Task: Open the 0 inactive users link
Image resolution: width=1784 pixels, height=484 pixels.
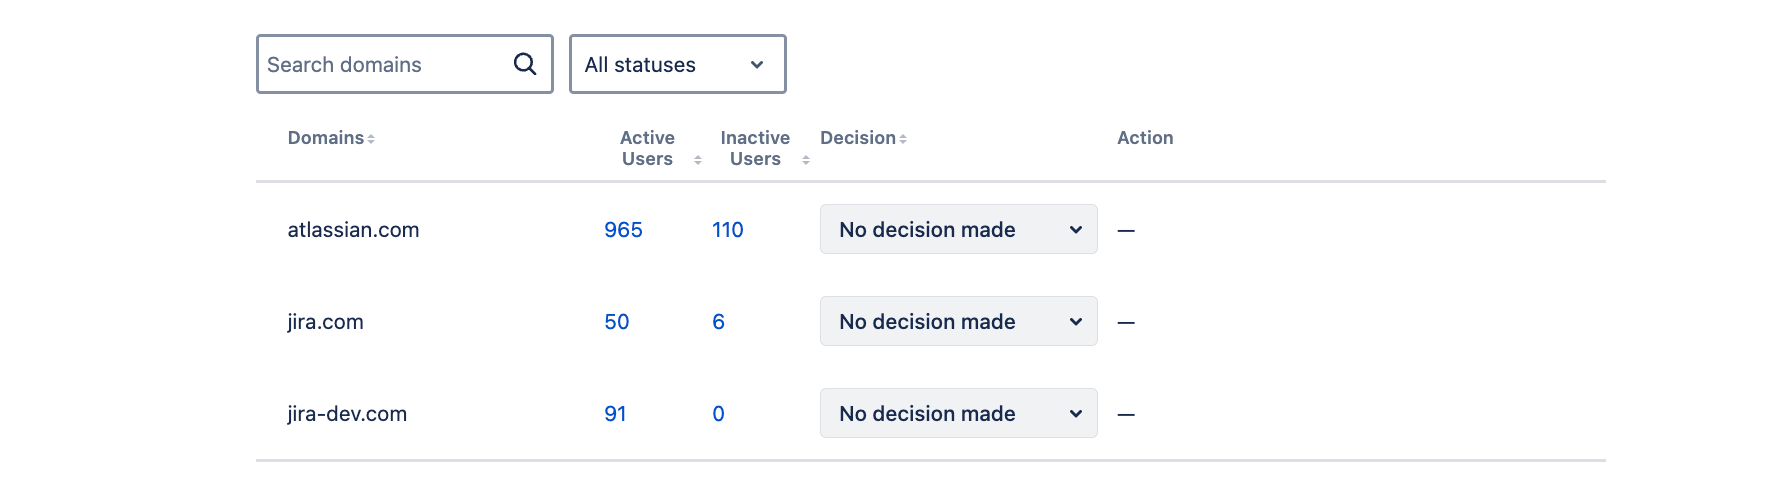Action: (x=718, y=414)
